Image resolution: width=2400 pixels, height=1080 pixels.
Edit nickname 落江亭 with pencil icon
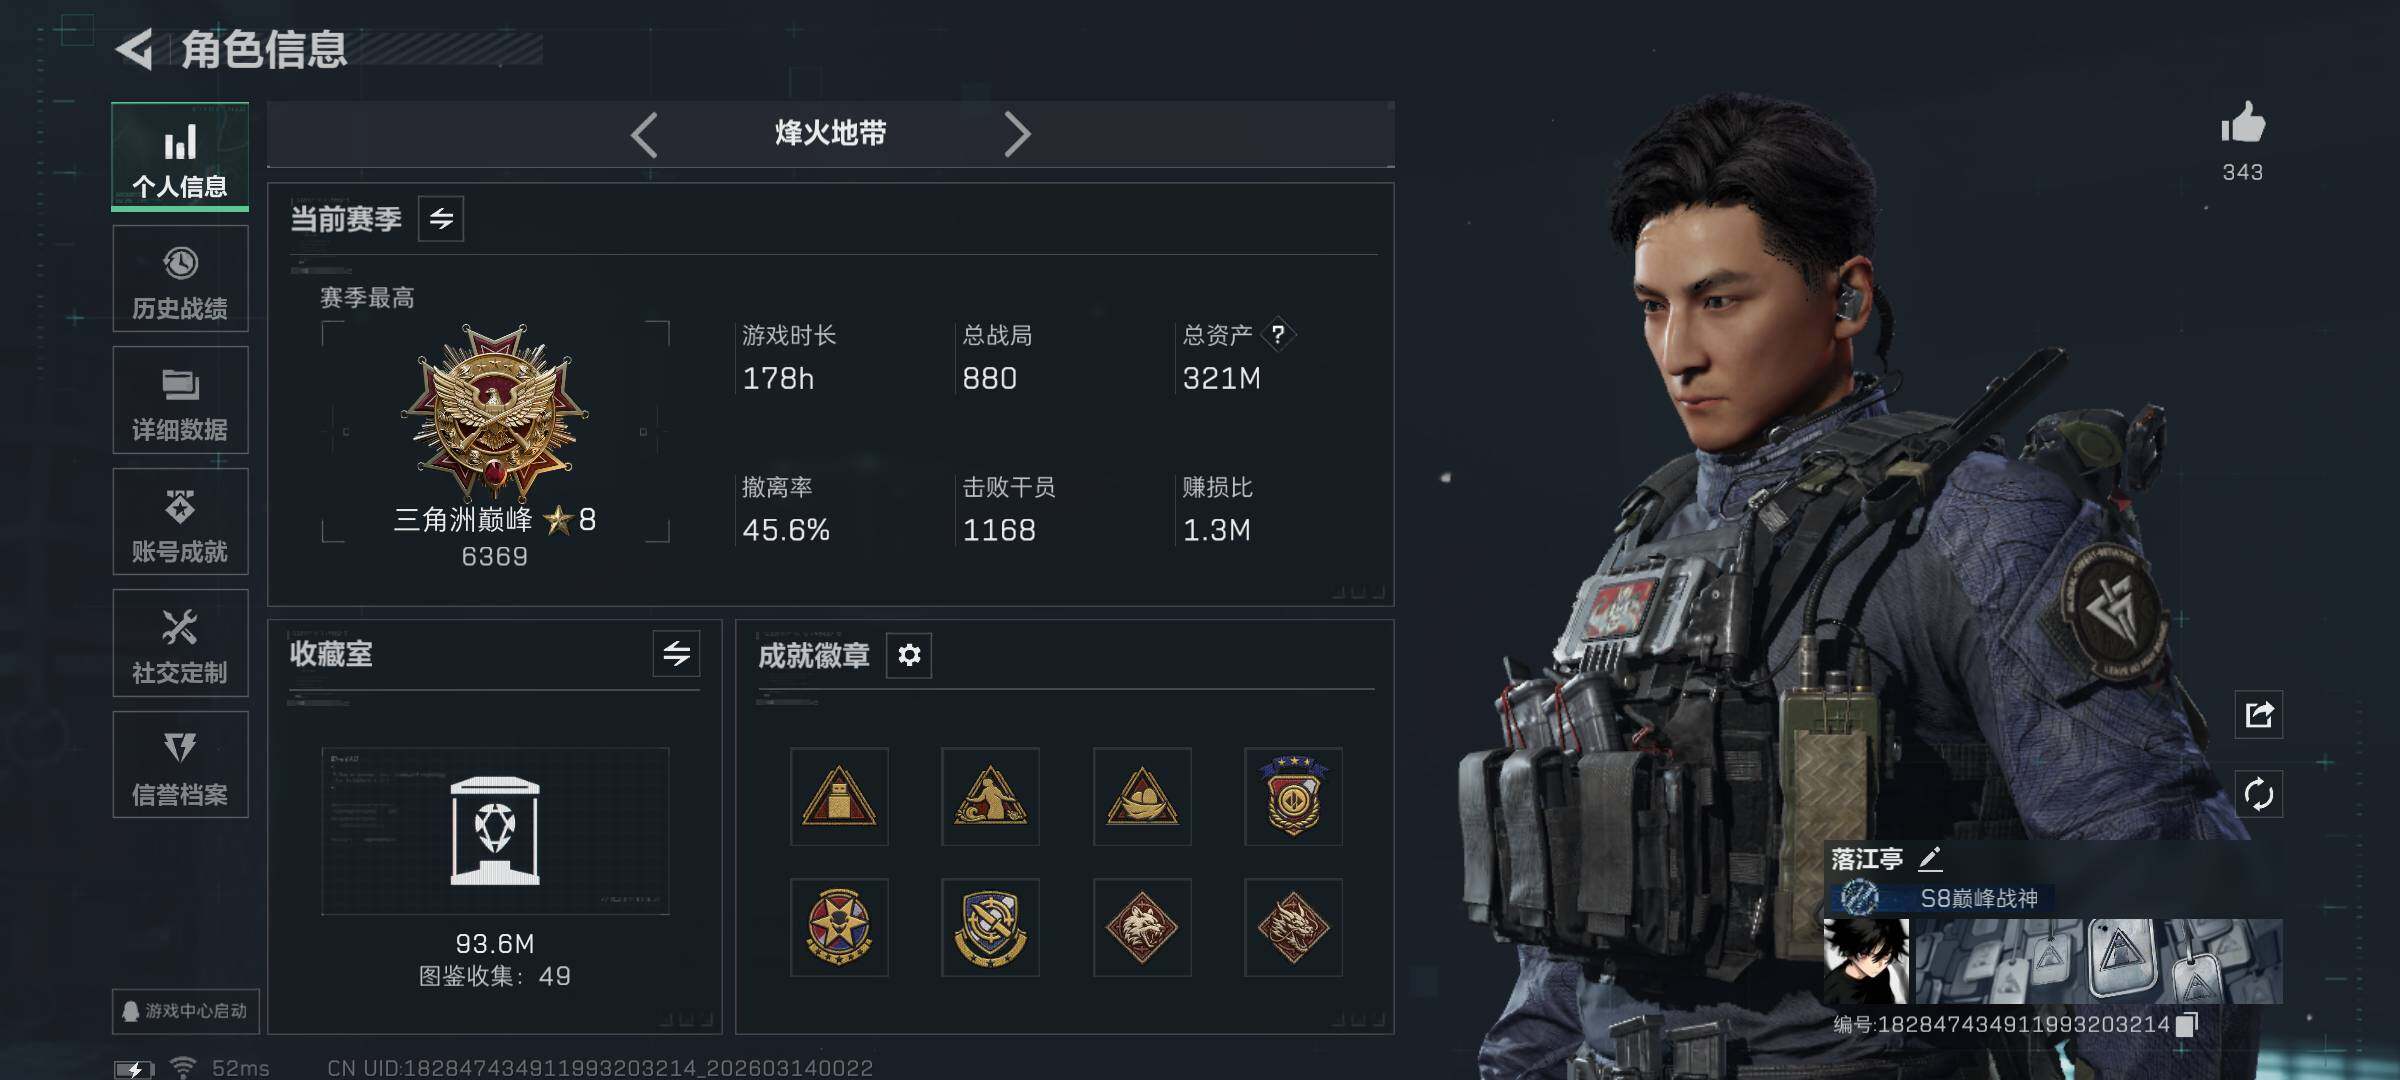click(x=1930, y=858)
